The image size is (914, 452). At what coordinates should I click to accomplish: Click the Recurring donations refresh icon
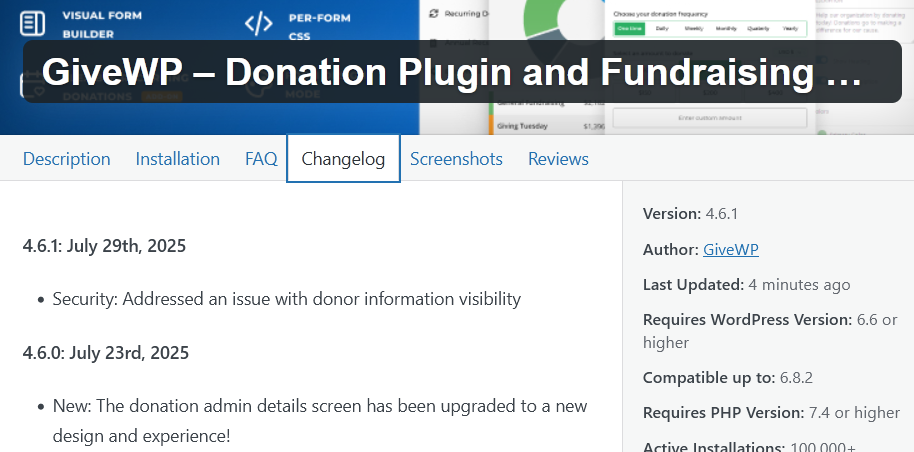click(x=433, y=14)
